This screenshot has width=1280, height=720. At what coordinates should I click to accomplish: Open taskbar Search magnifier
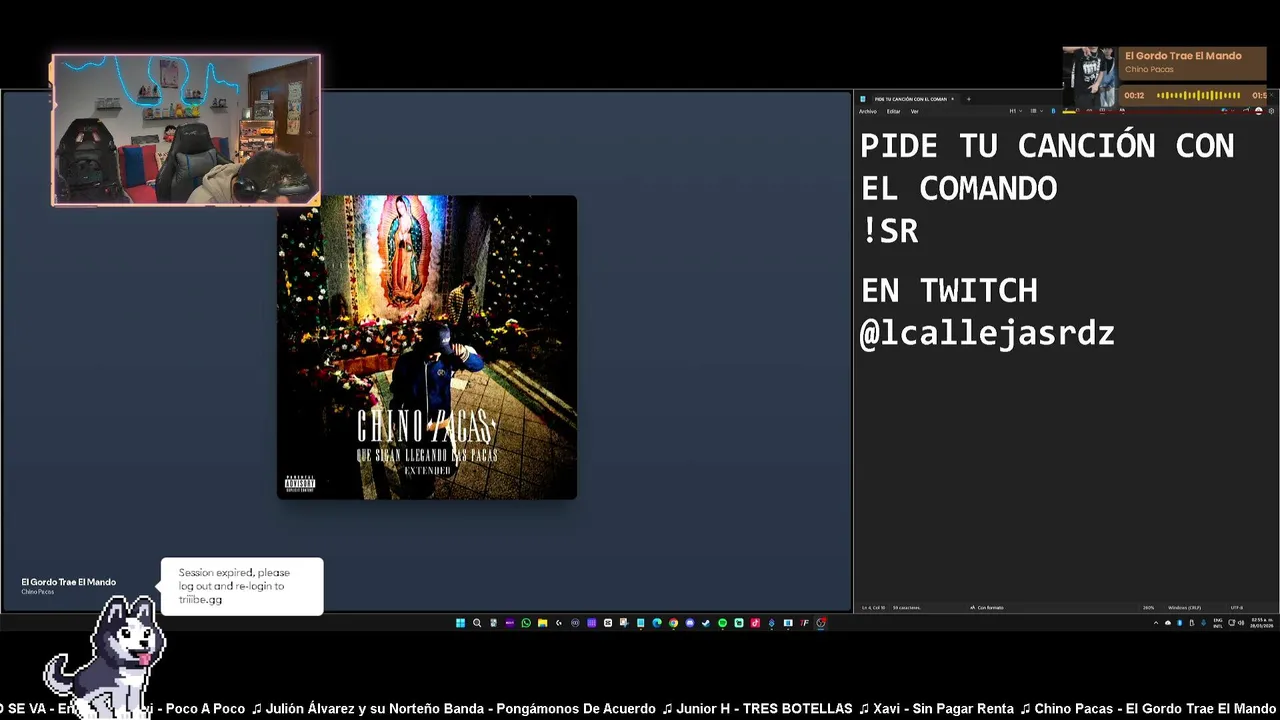477,623
